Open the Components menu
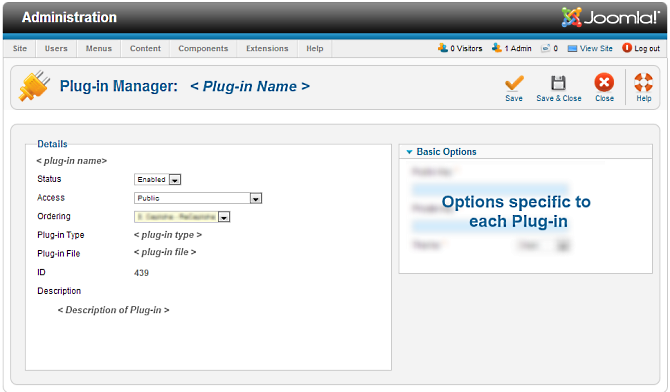Screen dimensions: 670x392 pos(203,48)
